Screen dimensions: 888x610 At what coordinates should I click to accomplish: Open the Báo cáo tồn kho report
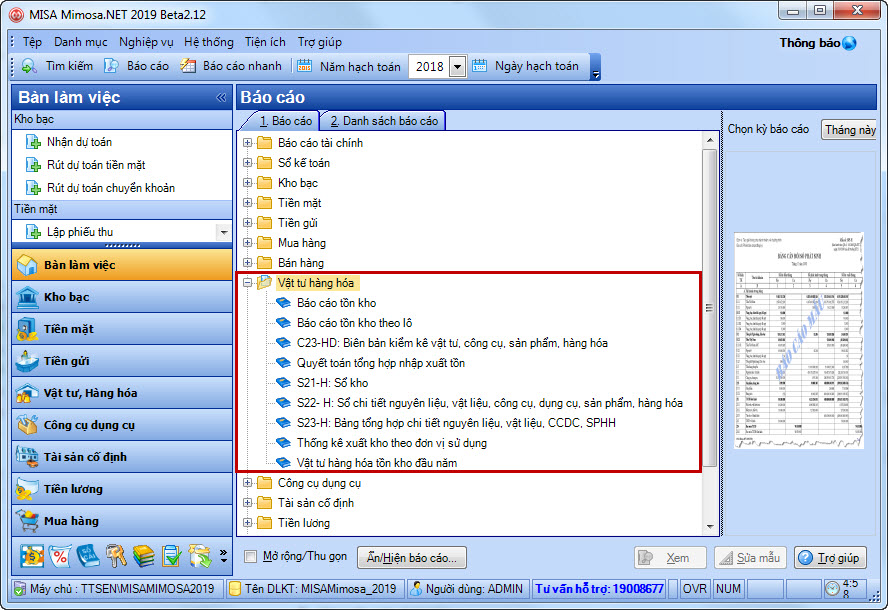point(336,303)
